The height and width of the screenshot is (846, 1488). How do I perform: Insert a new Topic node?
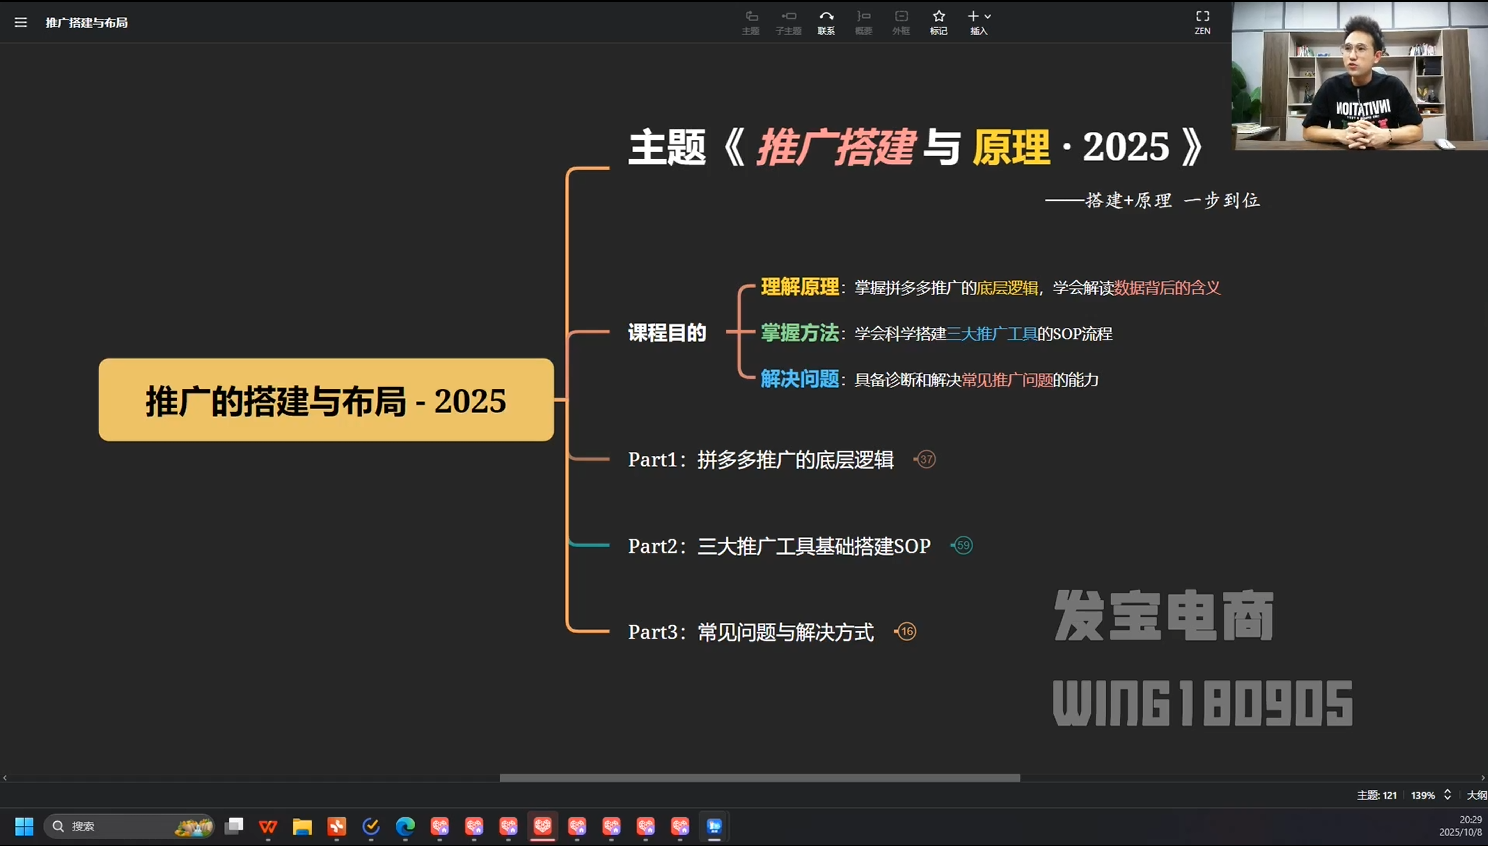(750, 22)
